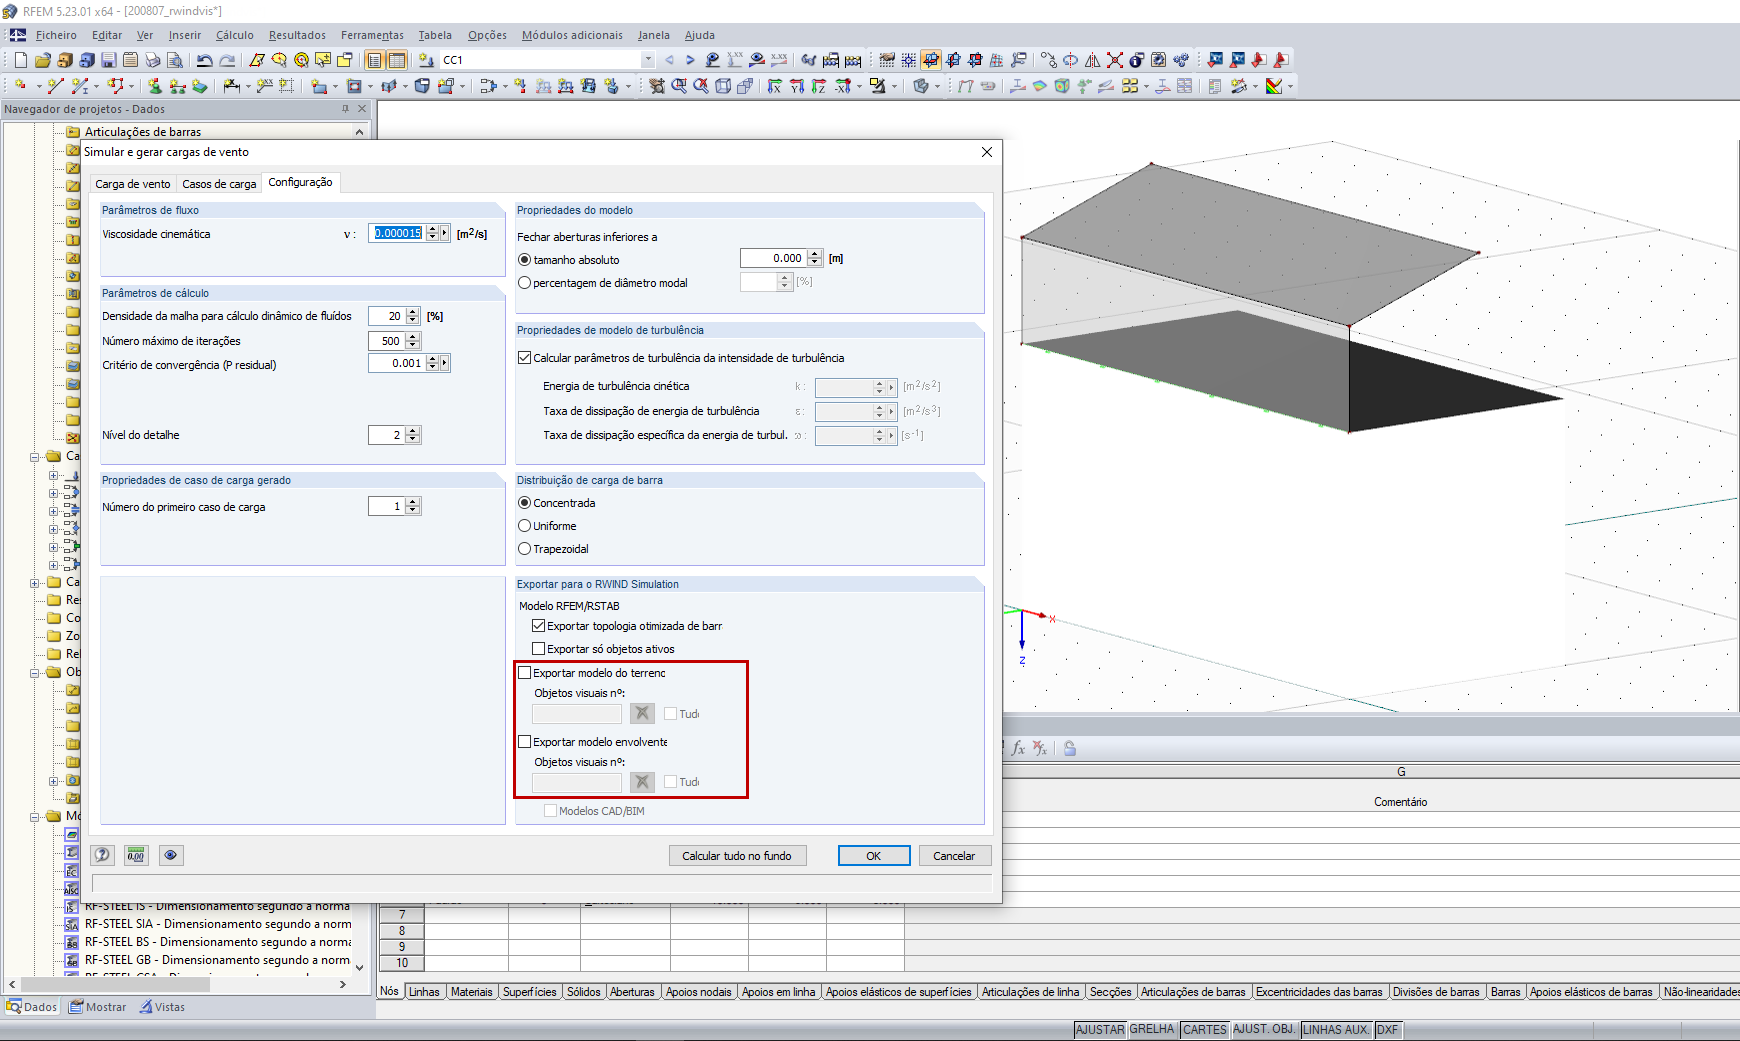The width and height of the screenshot is (1740, 1041).
Task: Open a model with the folder icon
Action: point(42,60)
